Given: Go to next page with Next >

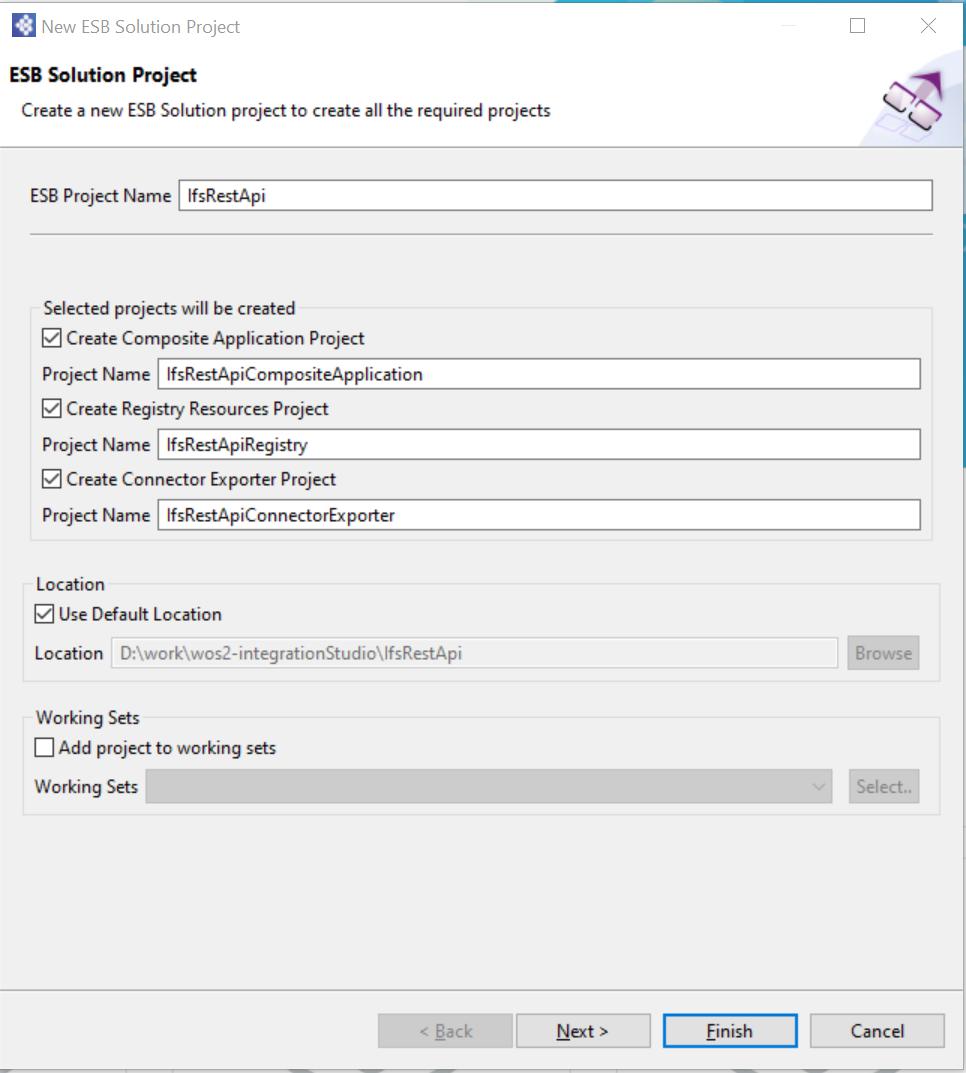Looking at the screenshot, I should [x=583, y=1031].
